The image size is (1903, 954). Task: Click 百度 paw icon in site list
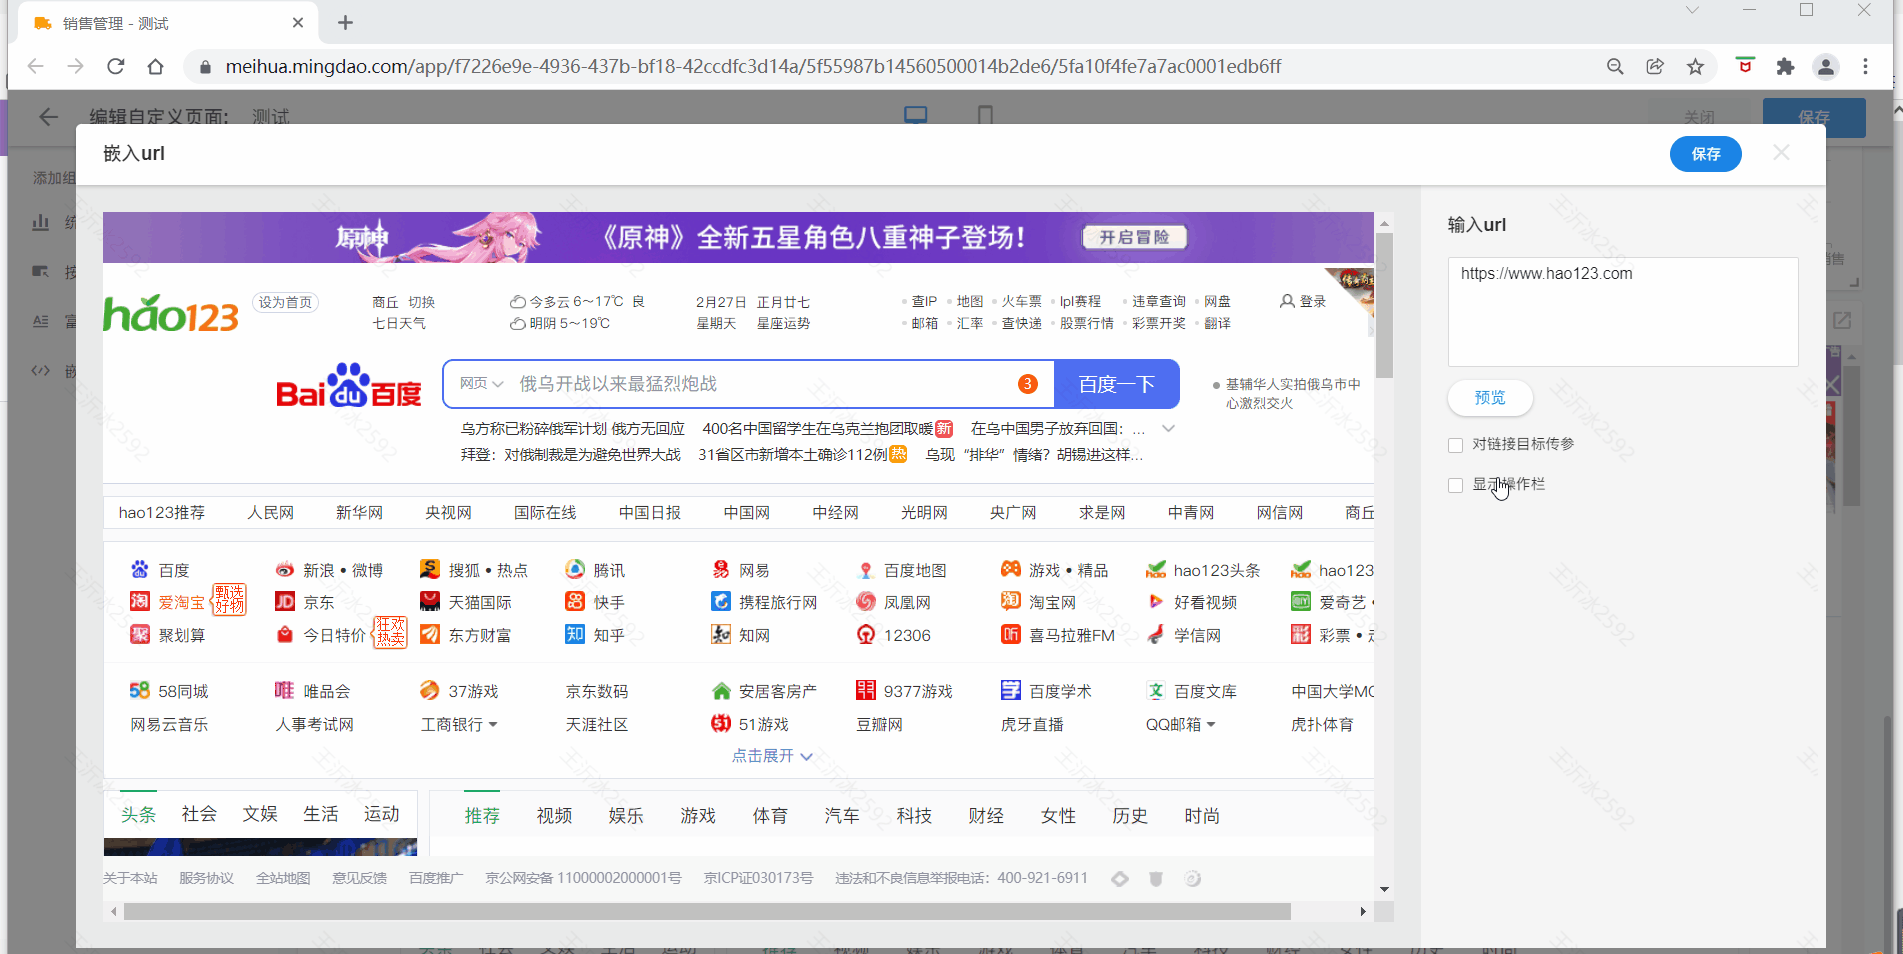[140, 570]
